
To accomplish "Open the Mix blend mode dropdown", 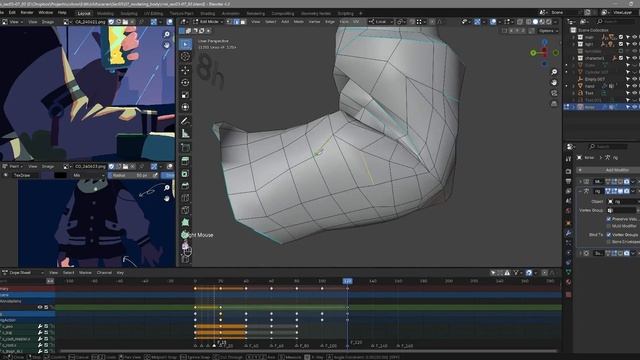I will (88, 175).
